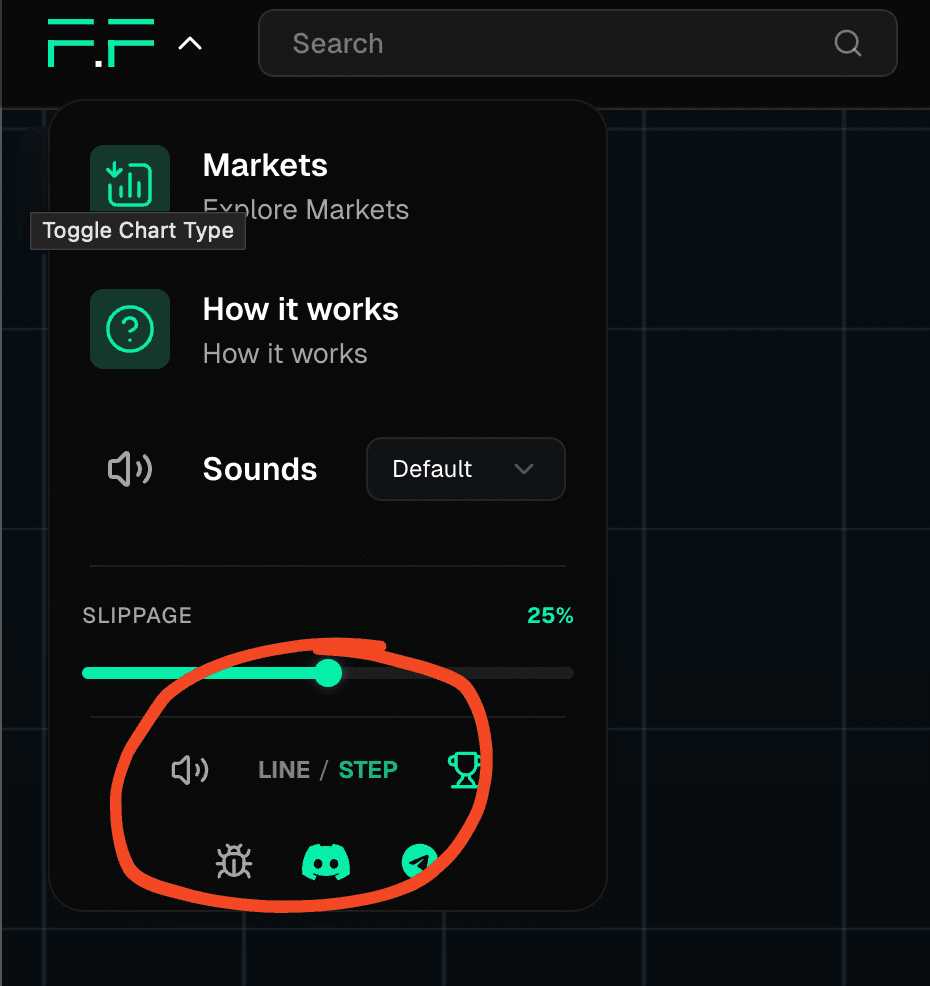Switch chart type to STEP
Viewport: 930px width, 986px height.
(x=368, y=770)
